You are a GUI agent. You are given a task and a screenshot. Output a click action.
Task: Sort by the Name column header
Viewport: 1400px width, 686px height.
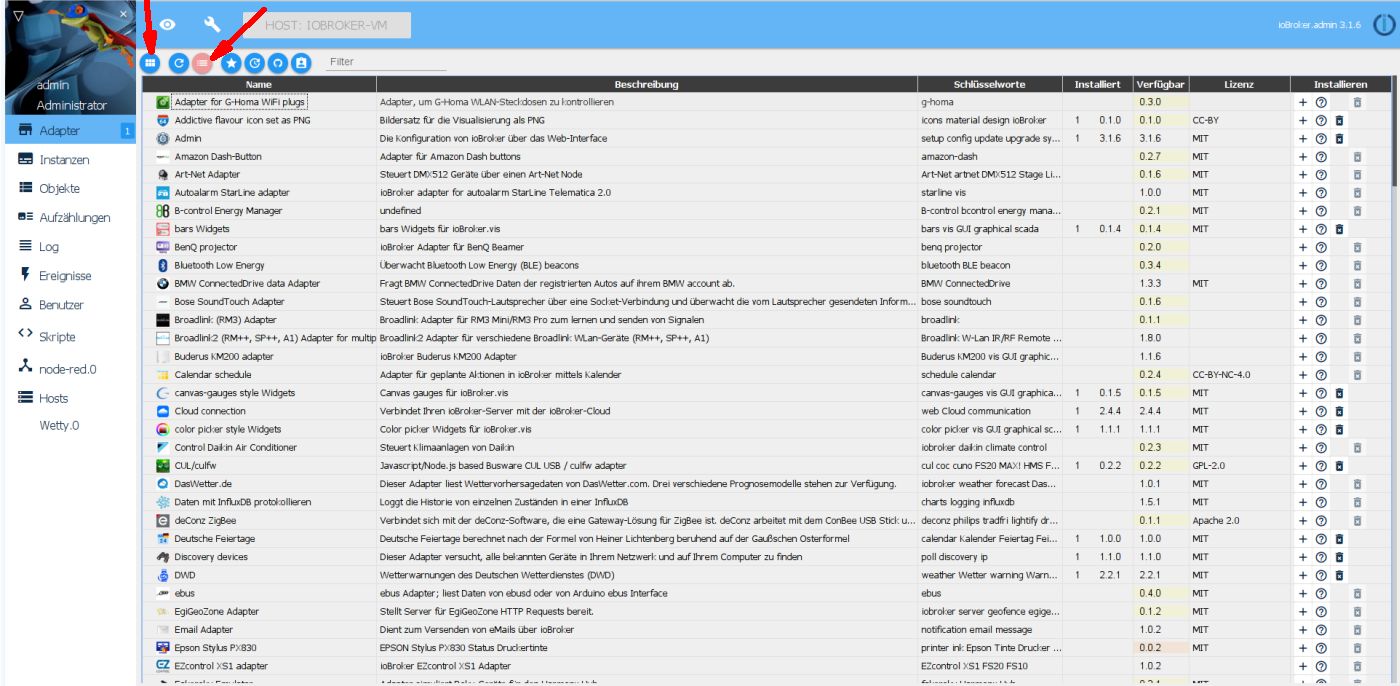point(259,85)
